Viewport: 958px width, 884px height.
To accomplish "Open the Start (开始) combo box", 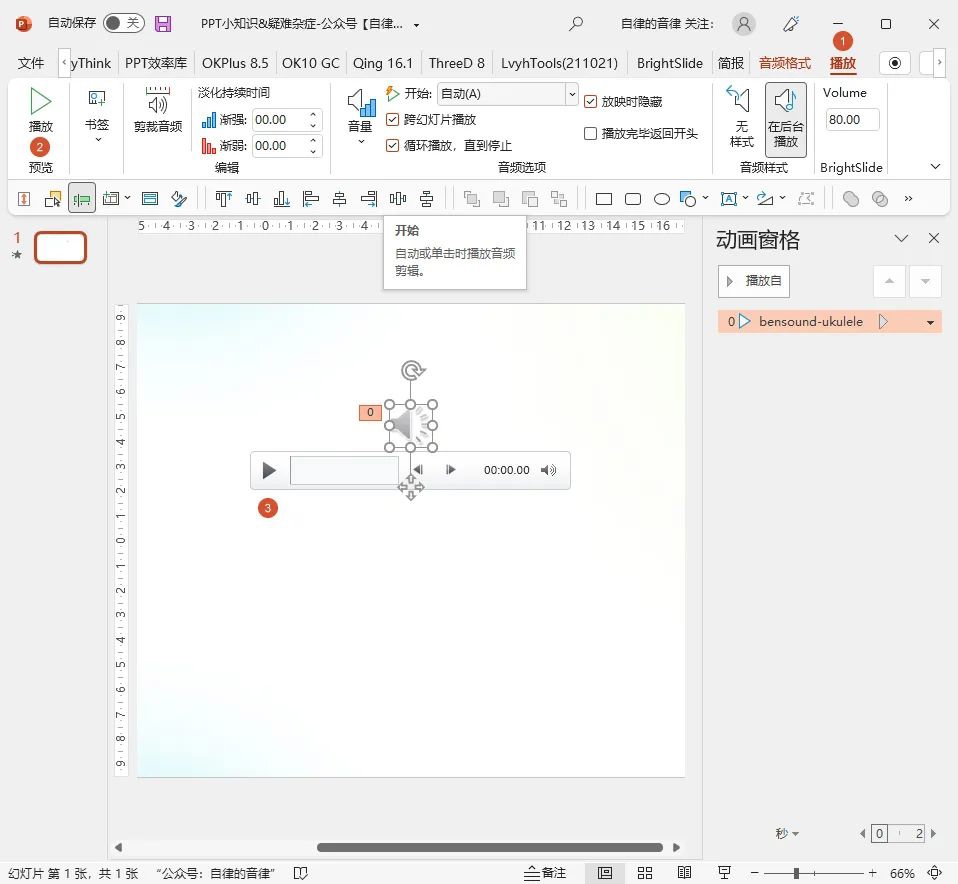I will pyautogui.click(x=508, y=94).
